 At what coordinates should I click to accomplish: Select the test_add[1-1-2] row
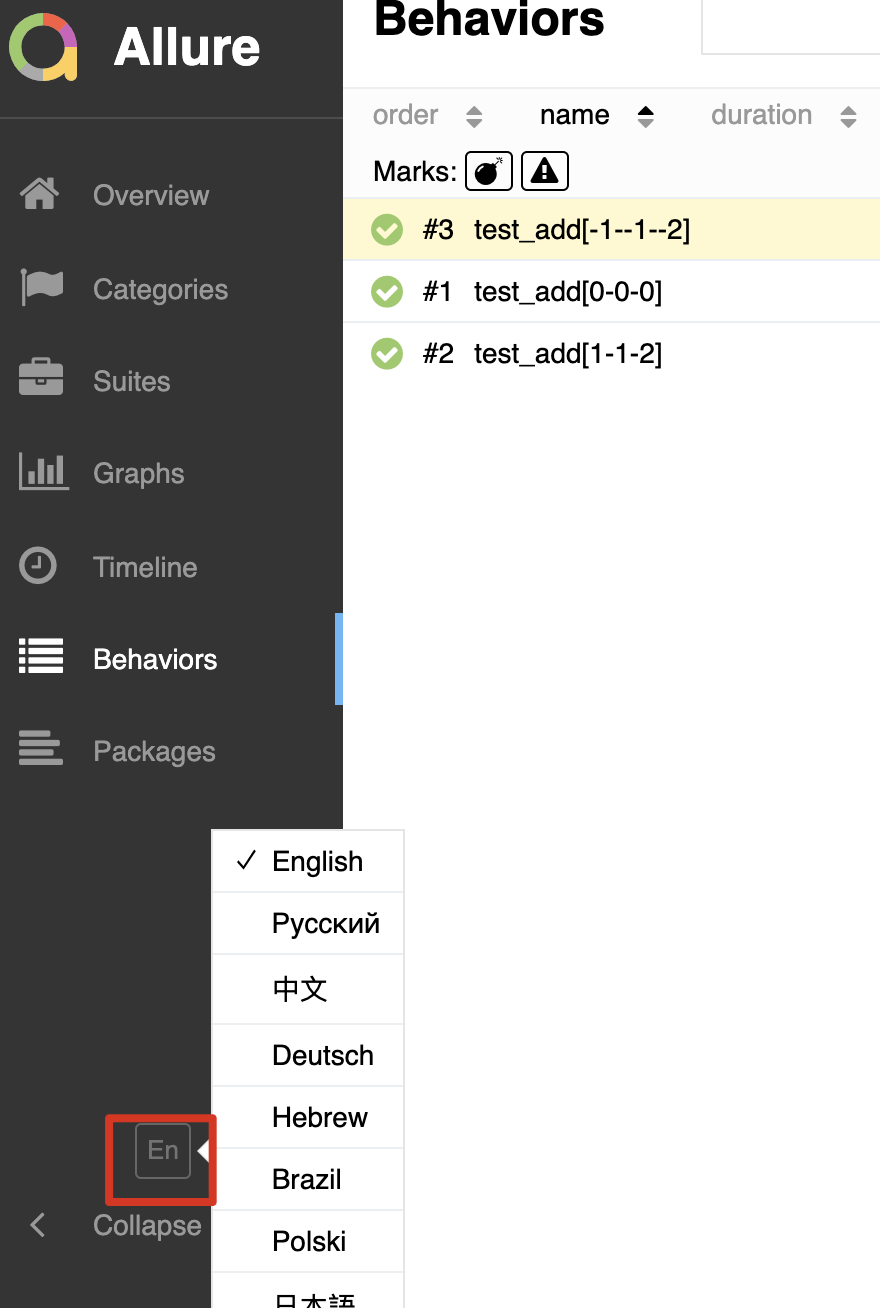pos(567,354)
